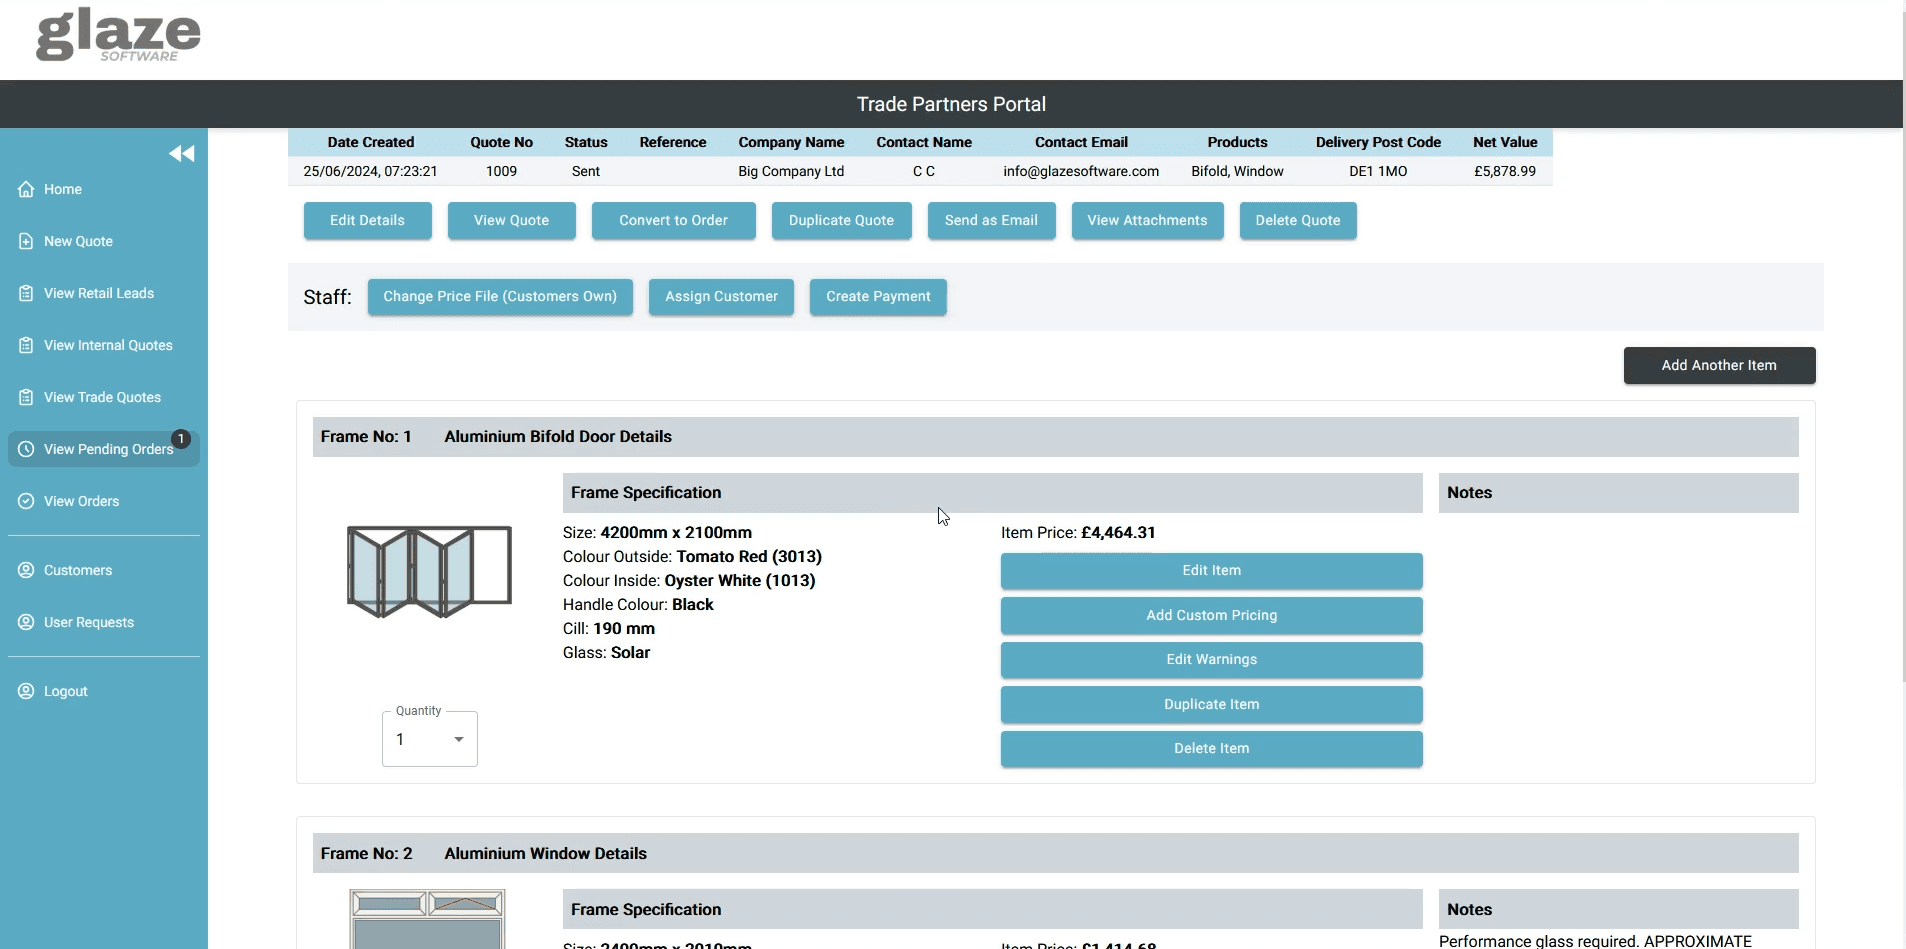
Task: Click the View Quote button
Action: coord(511,220)
